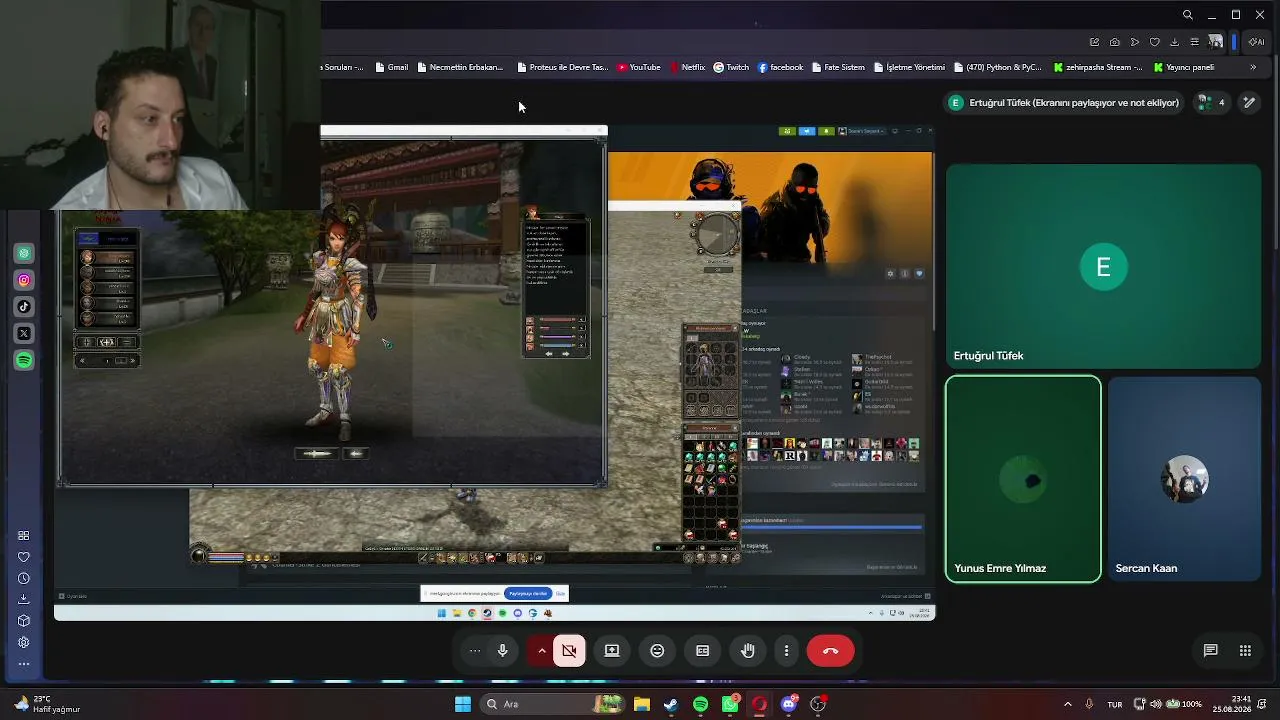Open the Meet in-call chat panel

(x=1210, y=651)
